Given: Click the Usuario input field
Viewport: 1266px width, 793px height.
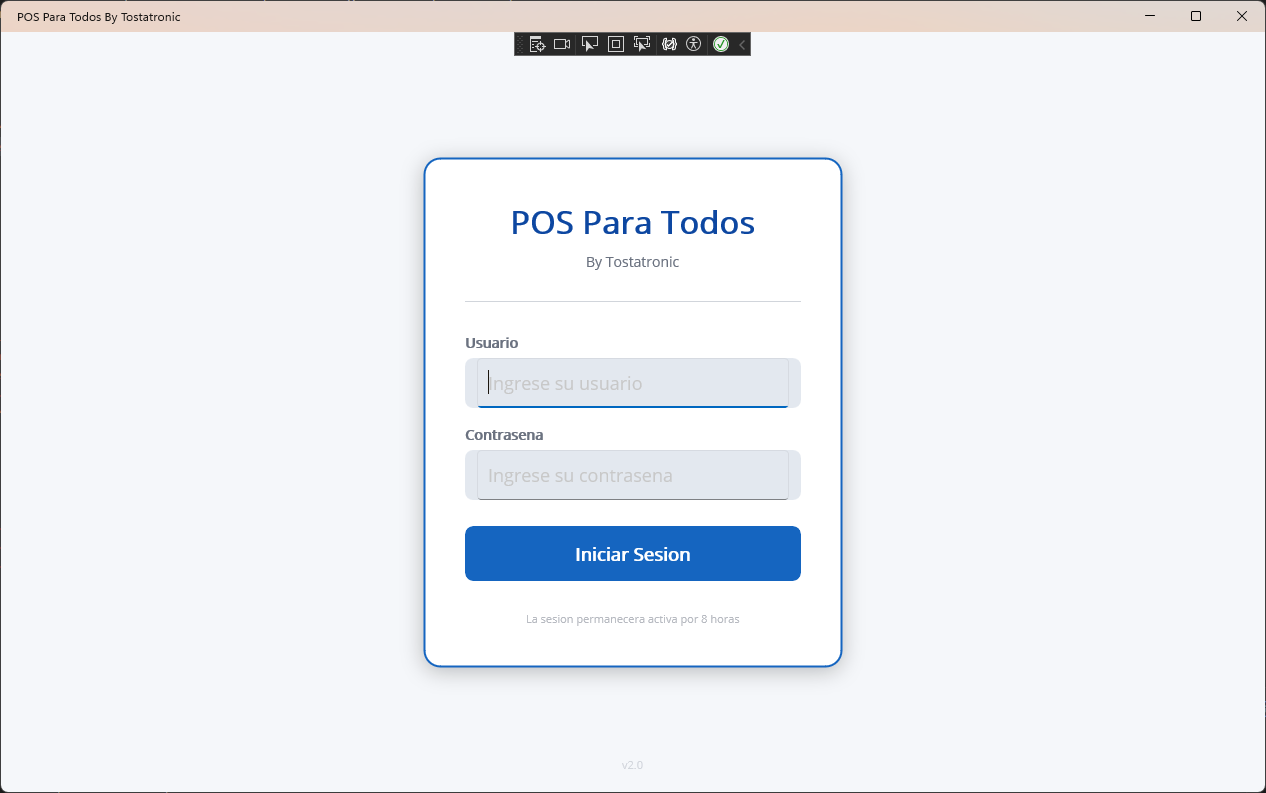Looking at the screenshot, I should pyautogui.click(x=632, y=383).
